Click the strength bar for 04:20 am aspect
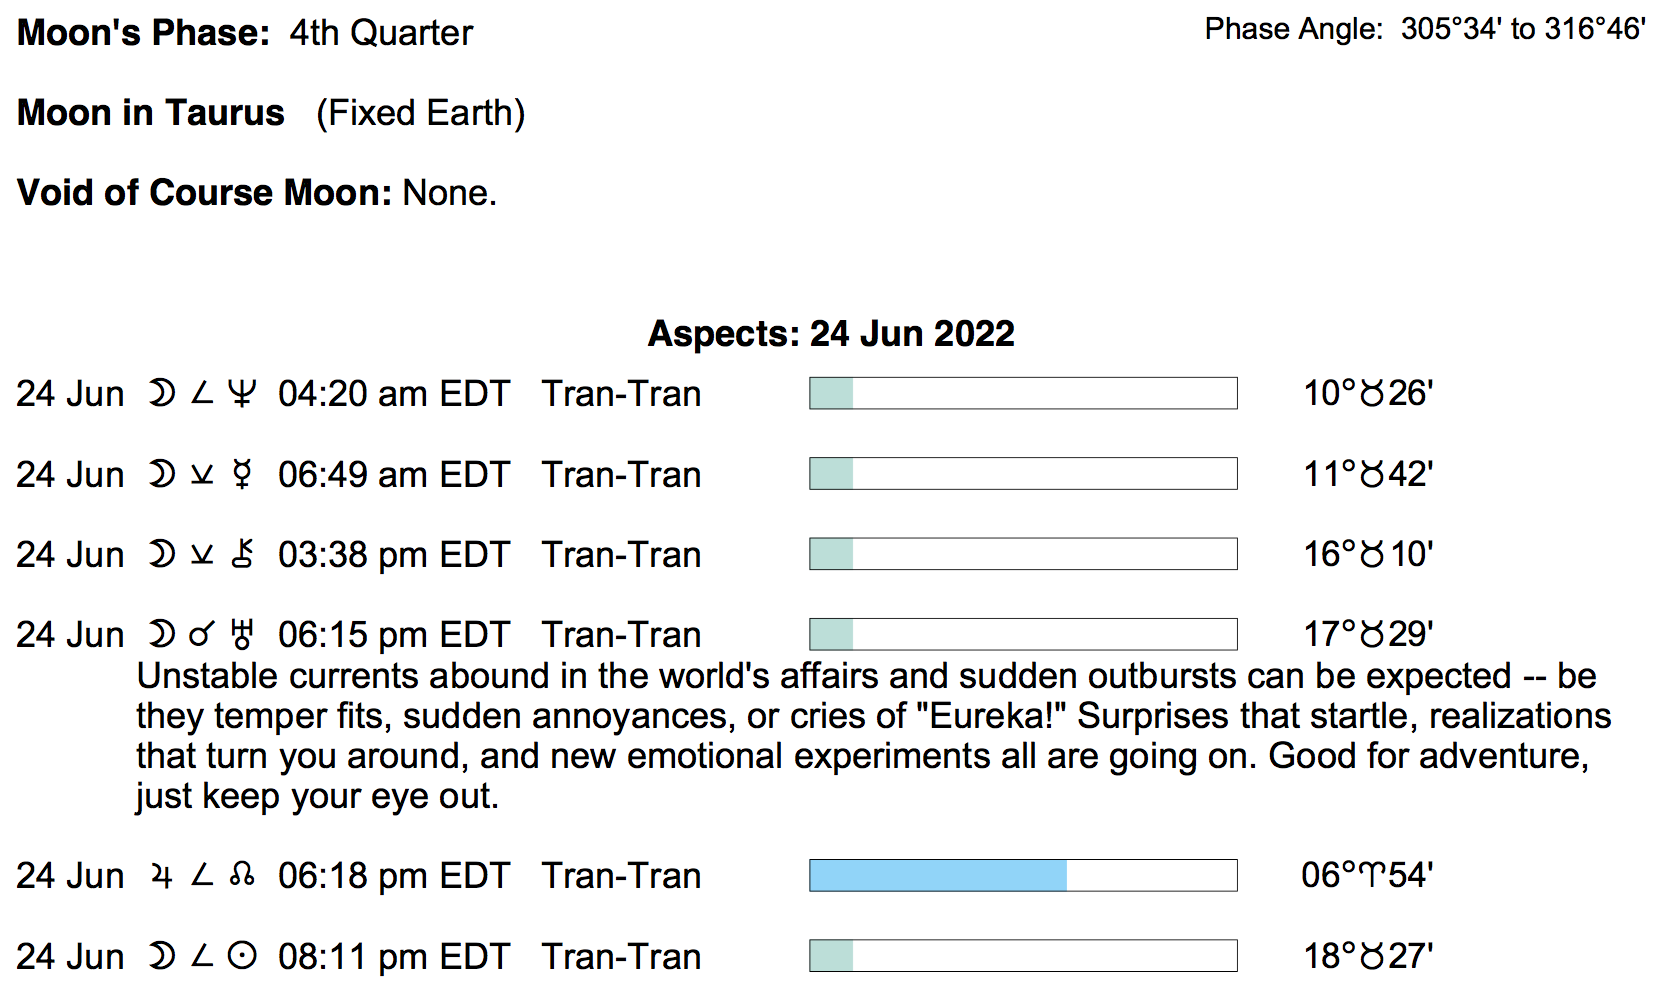Viewport: 1656px width, 996px height. 1022,394
